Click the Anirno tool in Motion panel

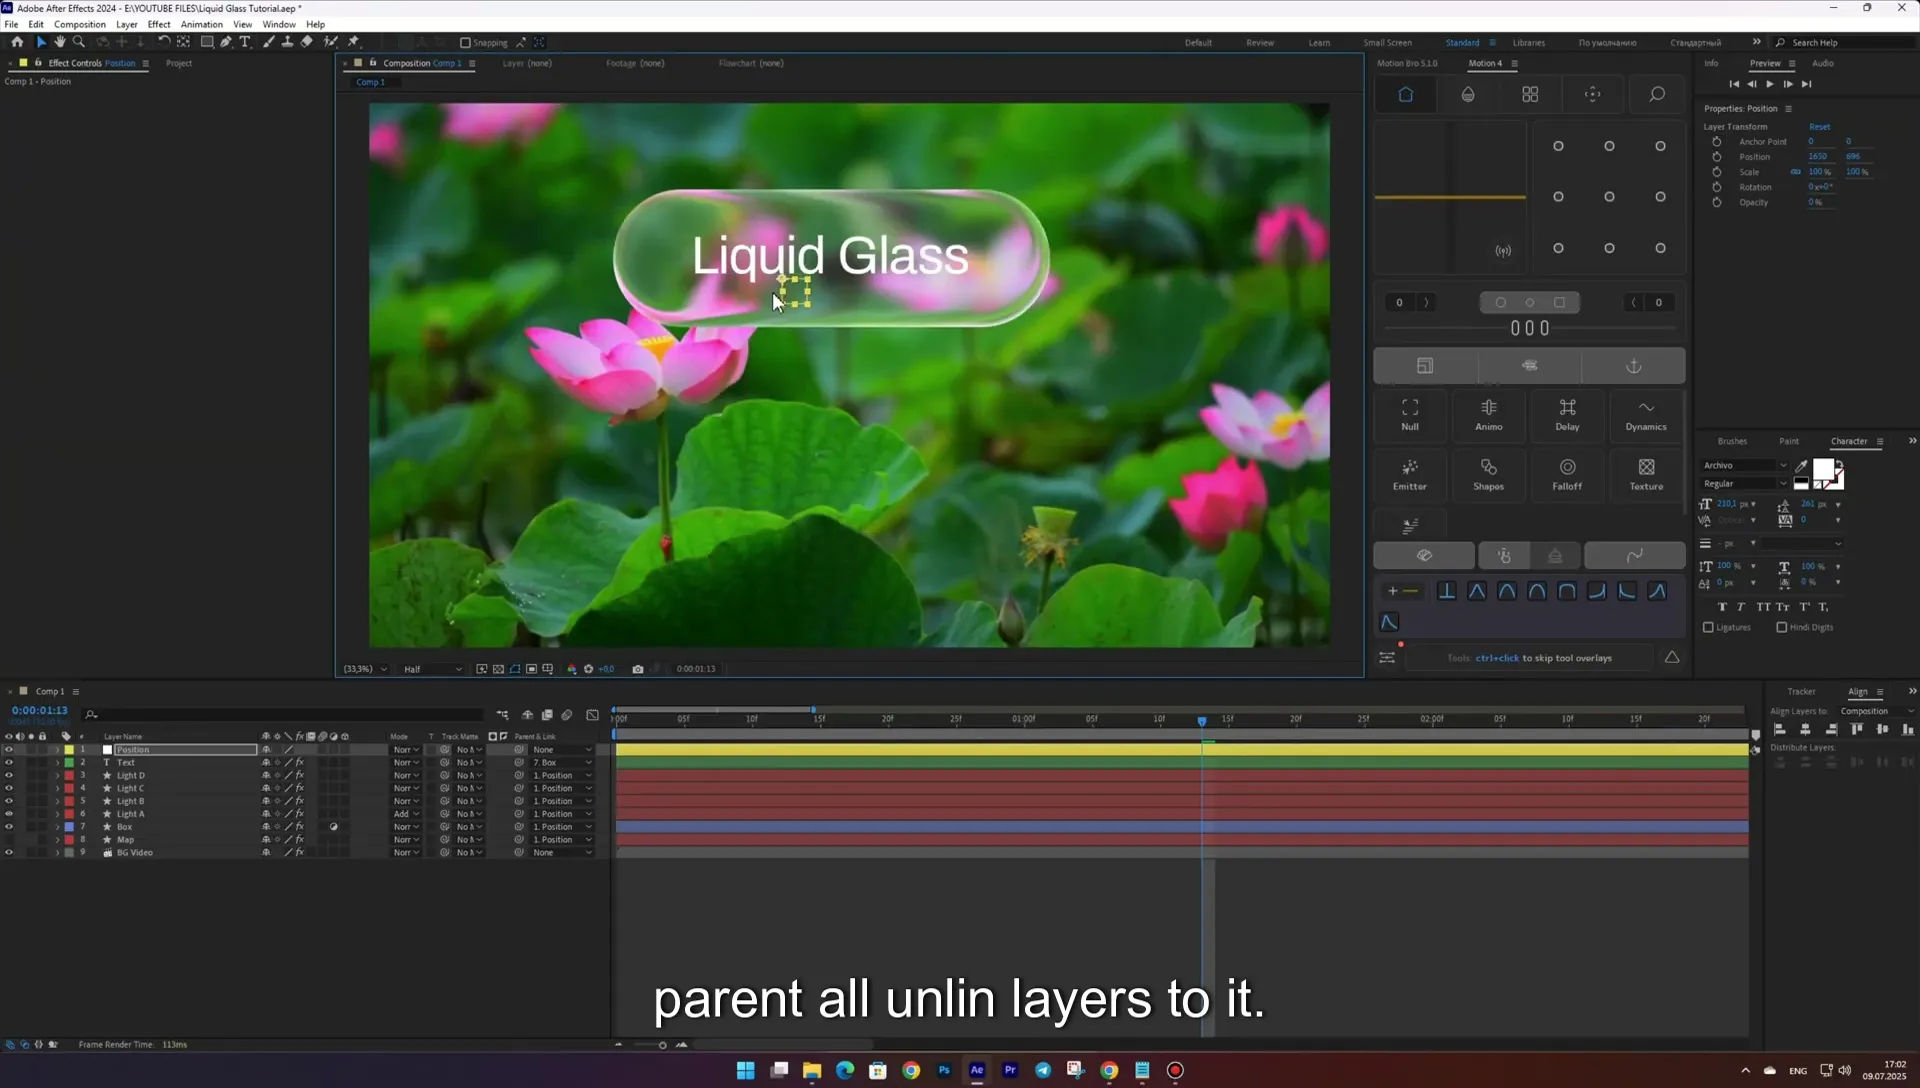point(1488,415)
